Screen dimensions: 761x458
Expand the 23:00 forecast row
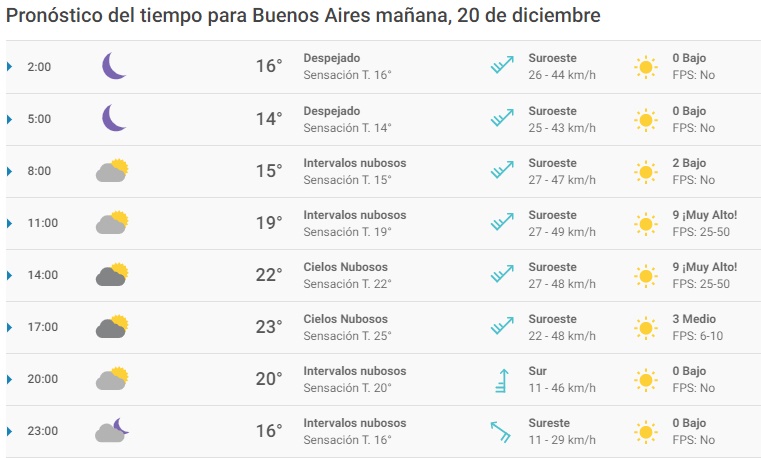tap(10, 431)
